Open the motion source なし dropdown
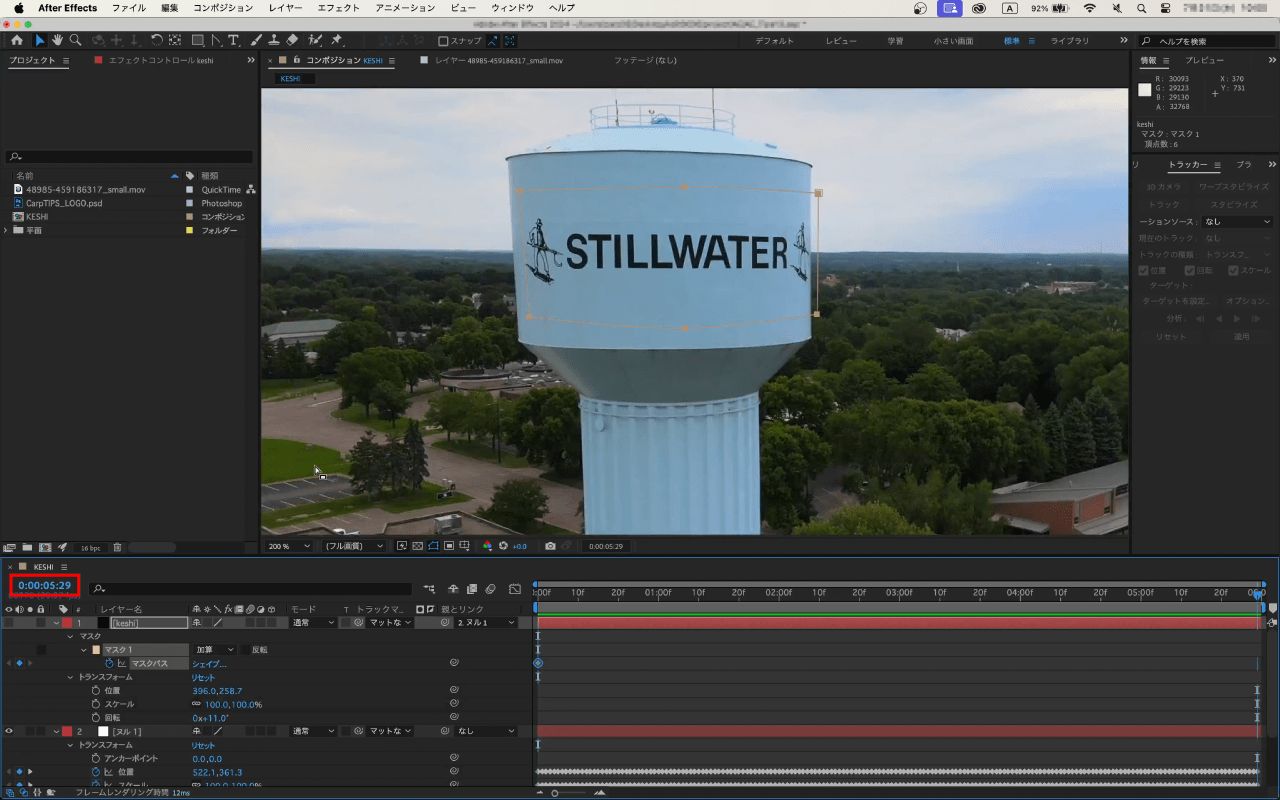The image size is (1280, 800). click(1238, 222)
